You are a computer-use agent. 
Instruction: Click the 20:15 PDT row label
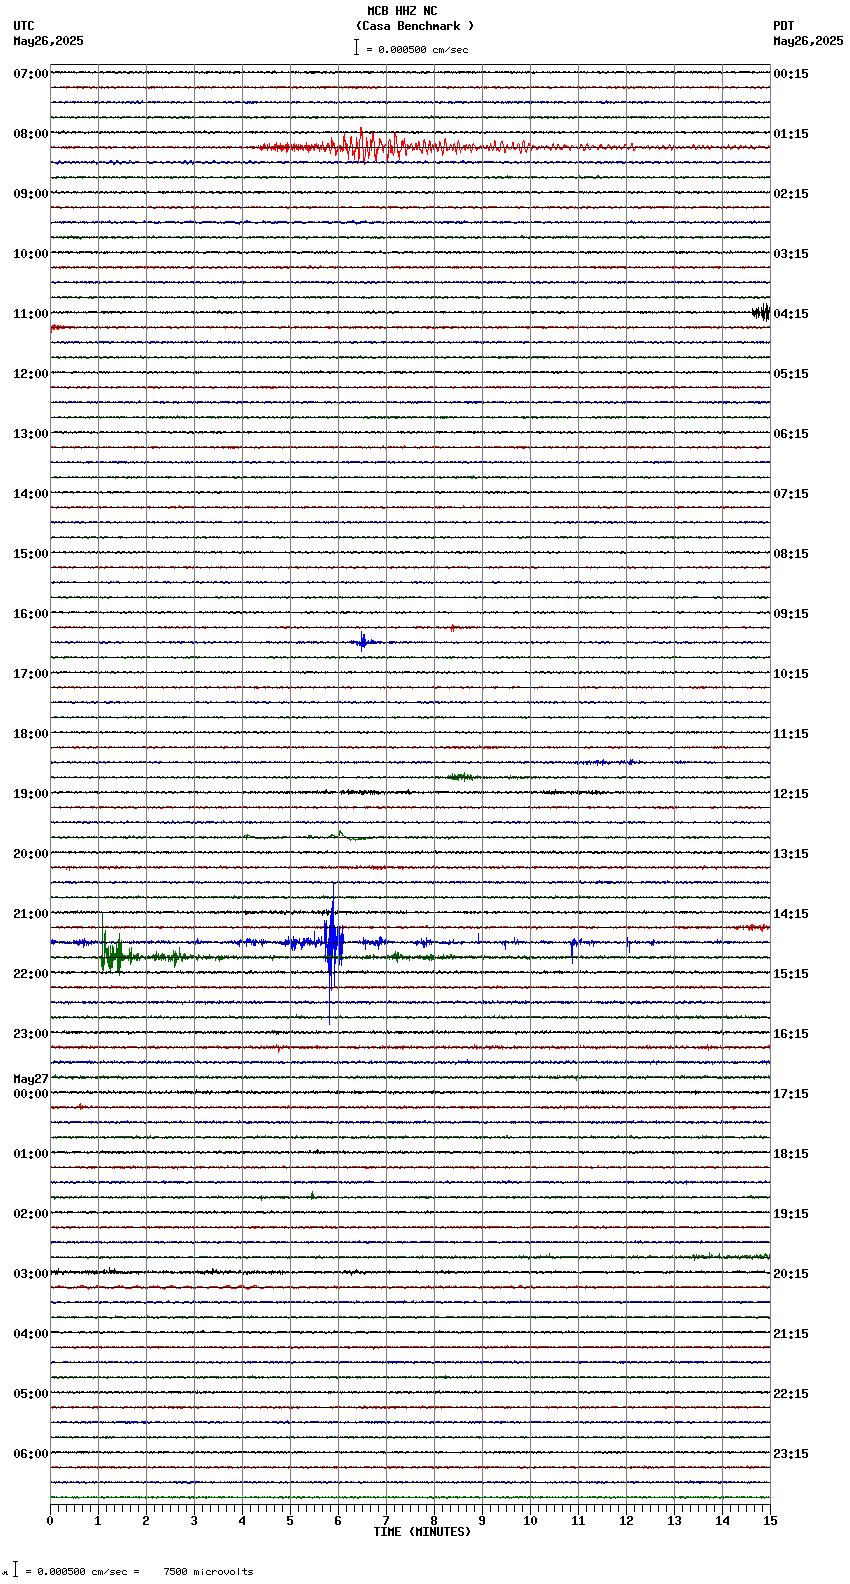[791, 1274]
